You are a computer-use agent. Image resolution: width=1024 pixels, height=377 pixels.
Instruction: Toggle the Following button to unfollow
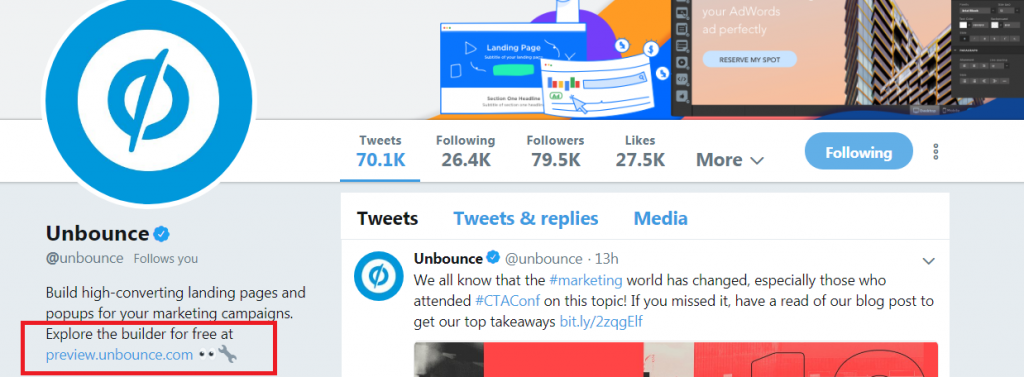click(858, 152)
